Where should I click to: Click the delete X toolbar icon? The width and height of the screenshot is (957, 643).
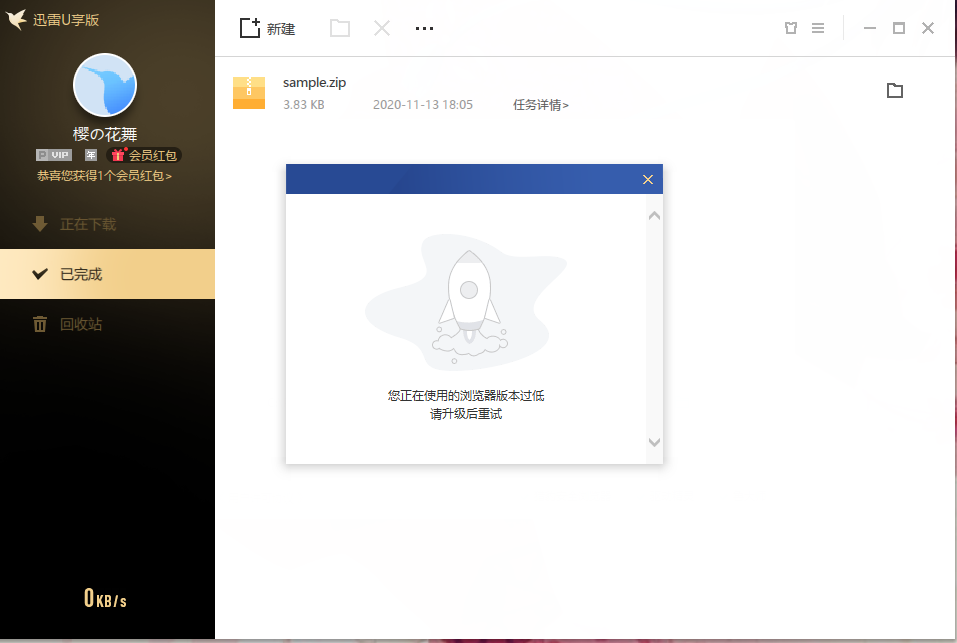coord(382,28)
